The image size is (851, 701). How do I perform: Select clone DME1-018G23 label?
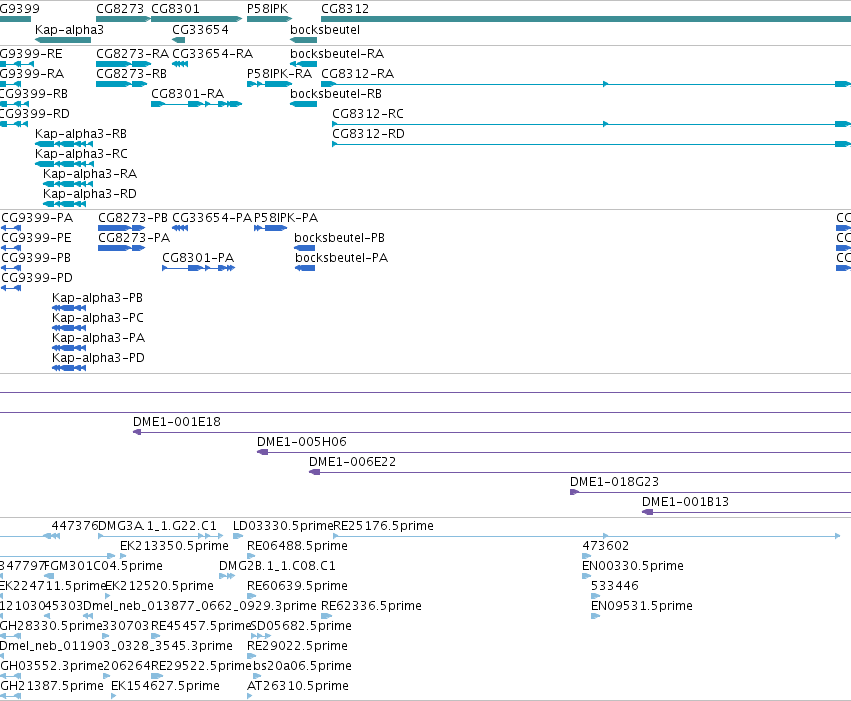(614, 482)
